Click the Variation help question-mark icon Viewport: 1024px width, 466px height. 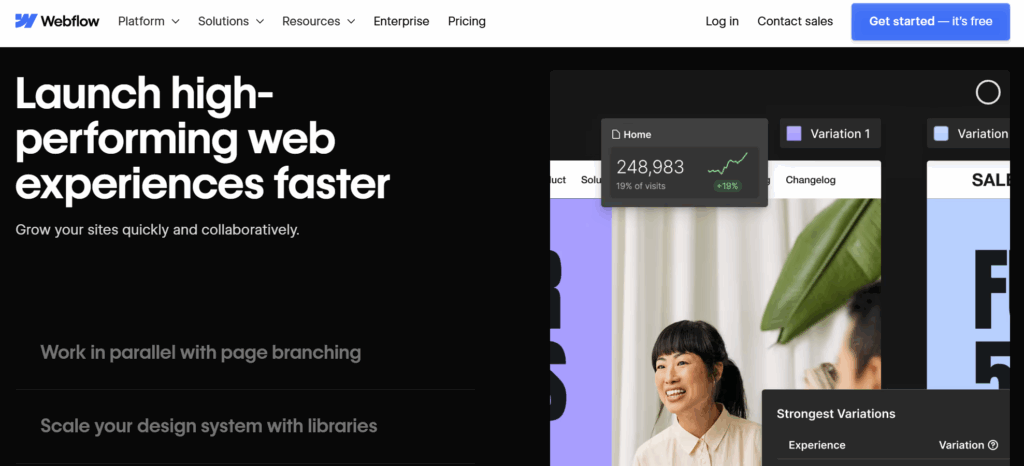[993, 445]
